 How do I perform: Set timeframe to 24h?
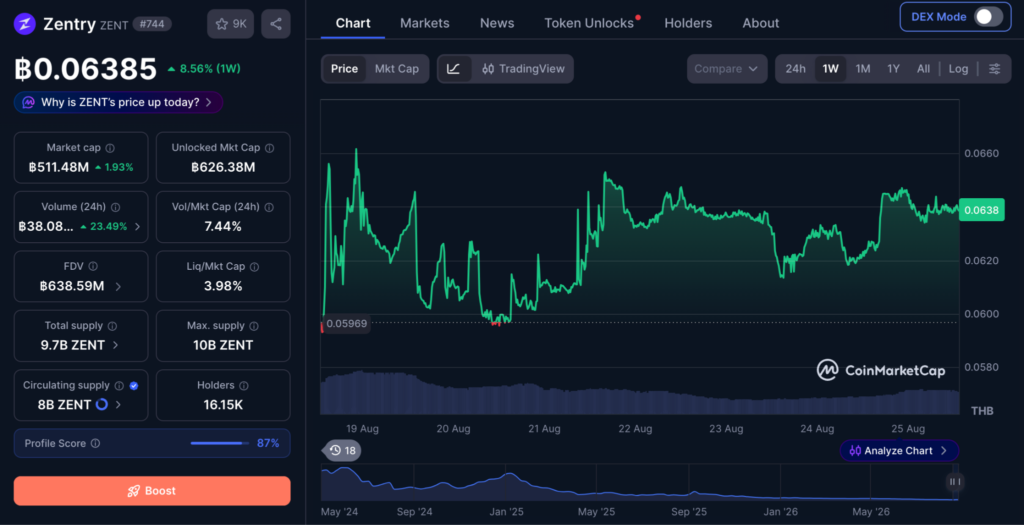(795, 69)
